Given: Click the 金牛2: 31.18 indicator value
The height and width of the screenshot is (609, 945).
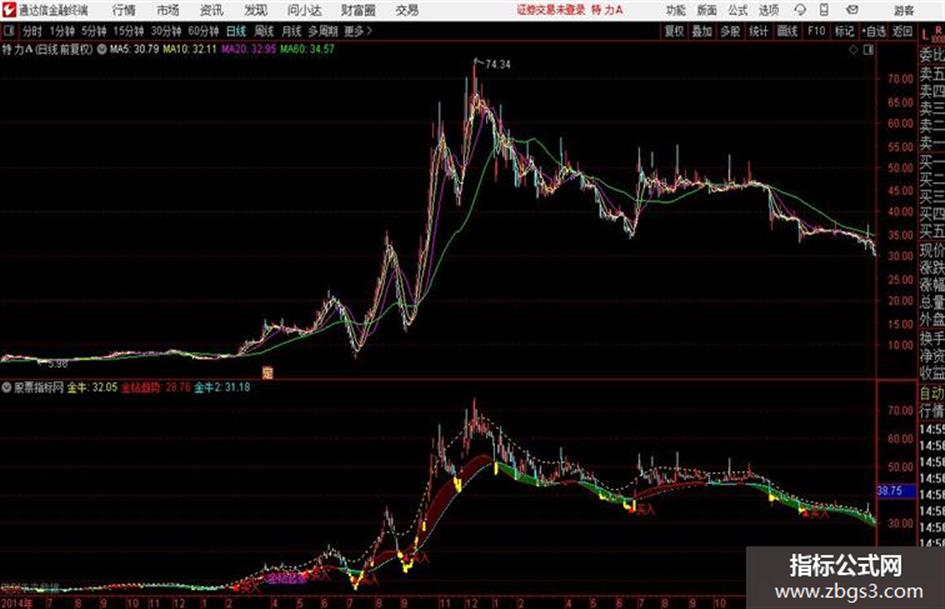Looking at the screenshot, I should pos(222,388).
